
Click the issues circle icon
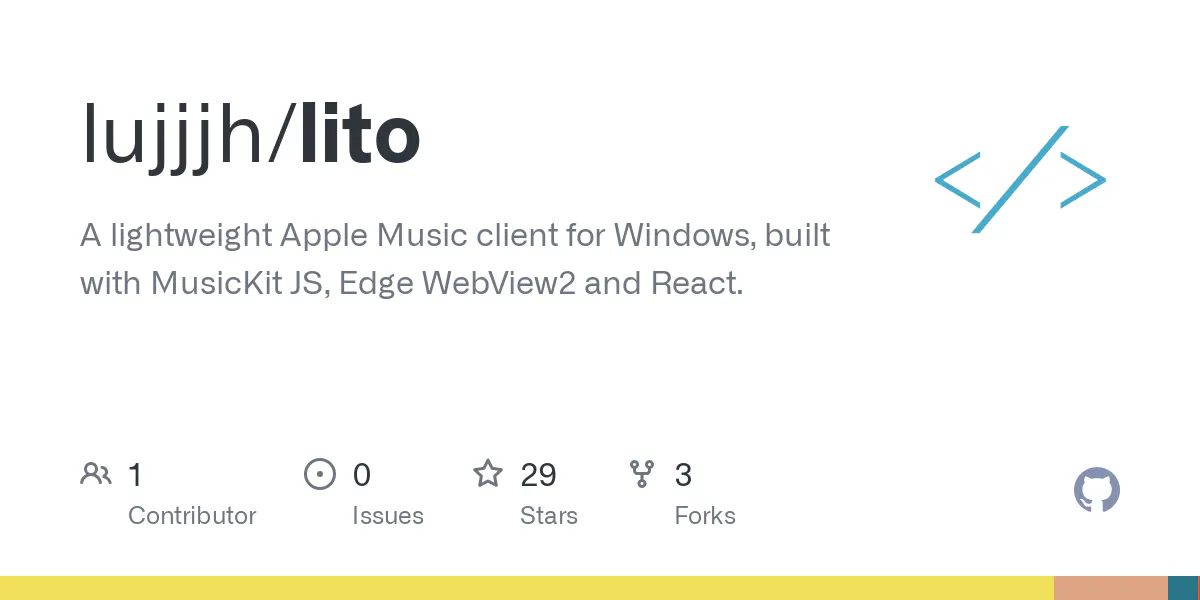(320, 474)
